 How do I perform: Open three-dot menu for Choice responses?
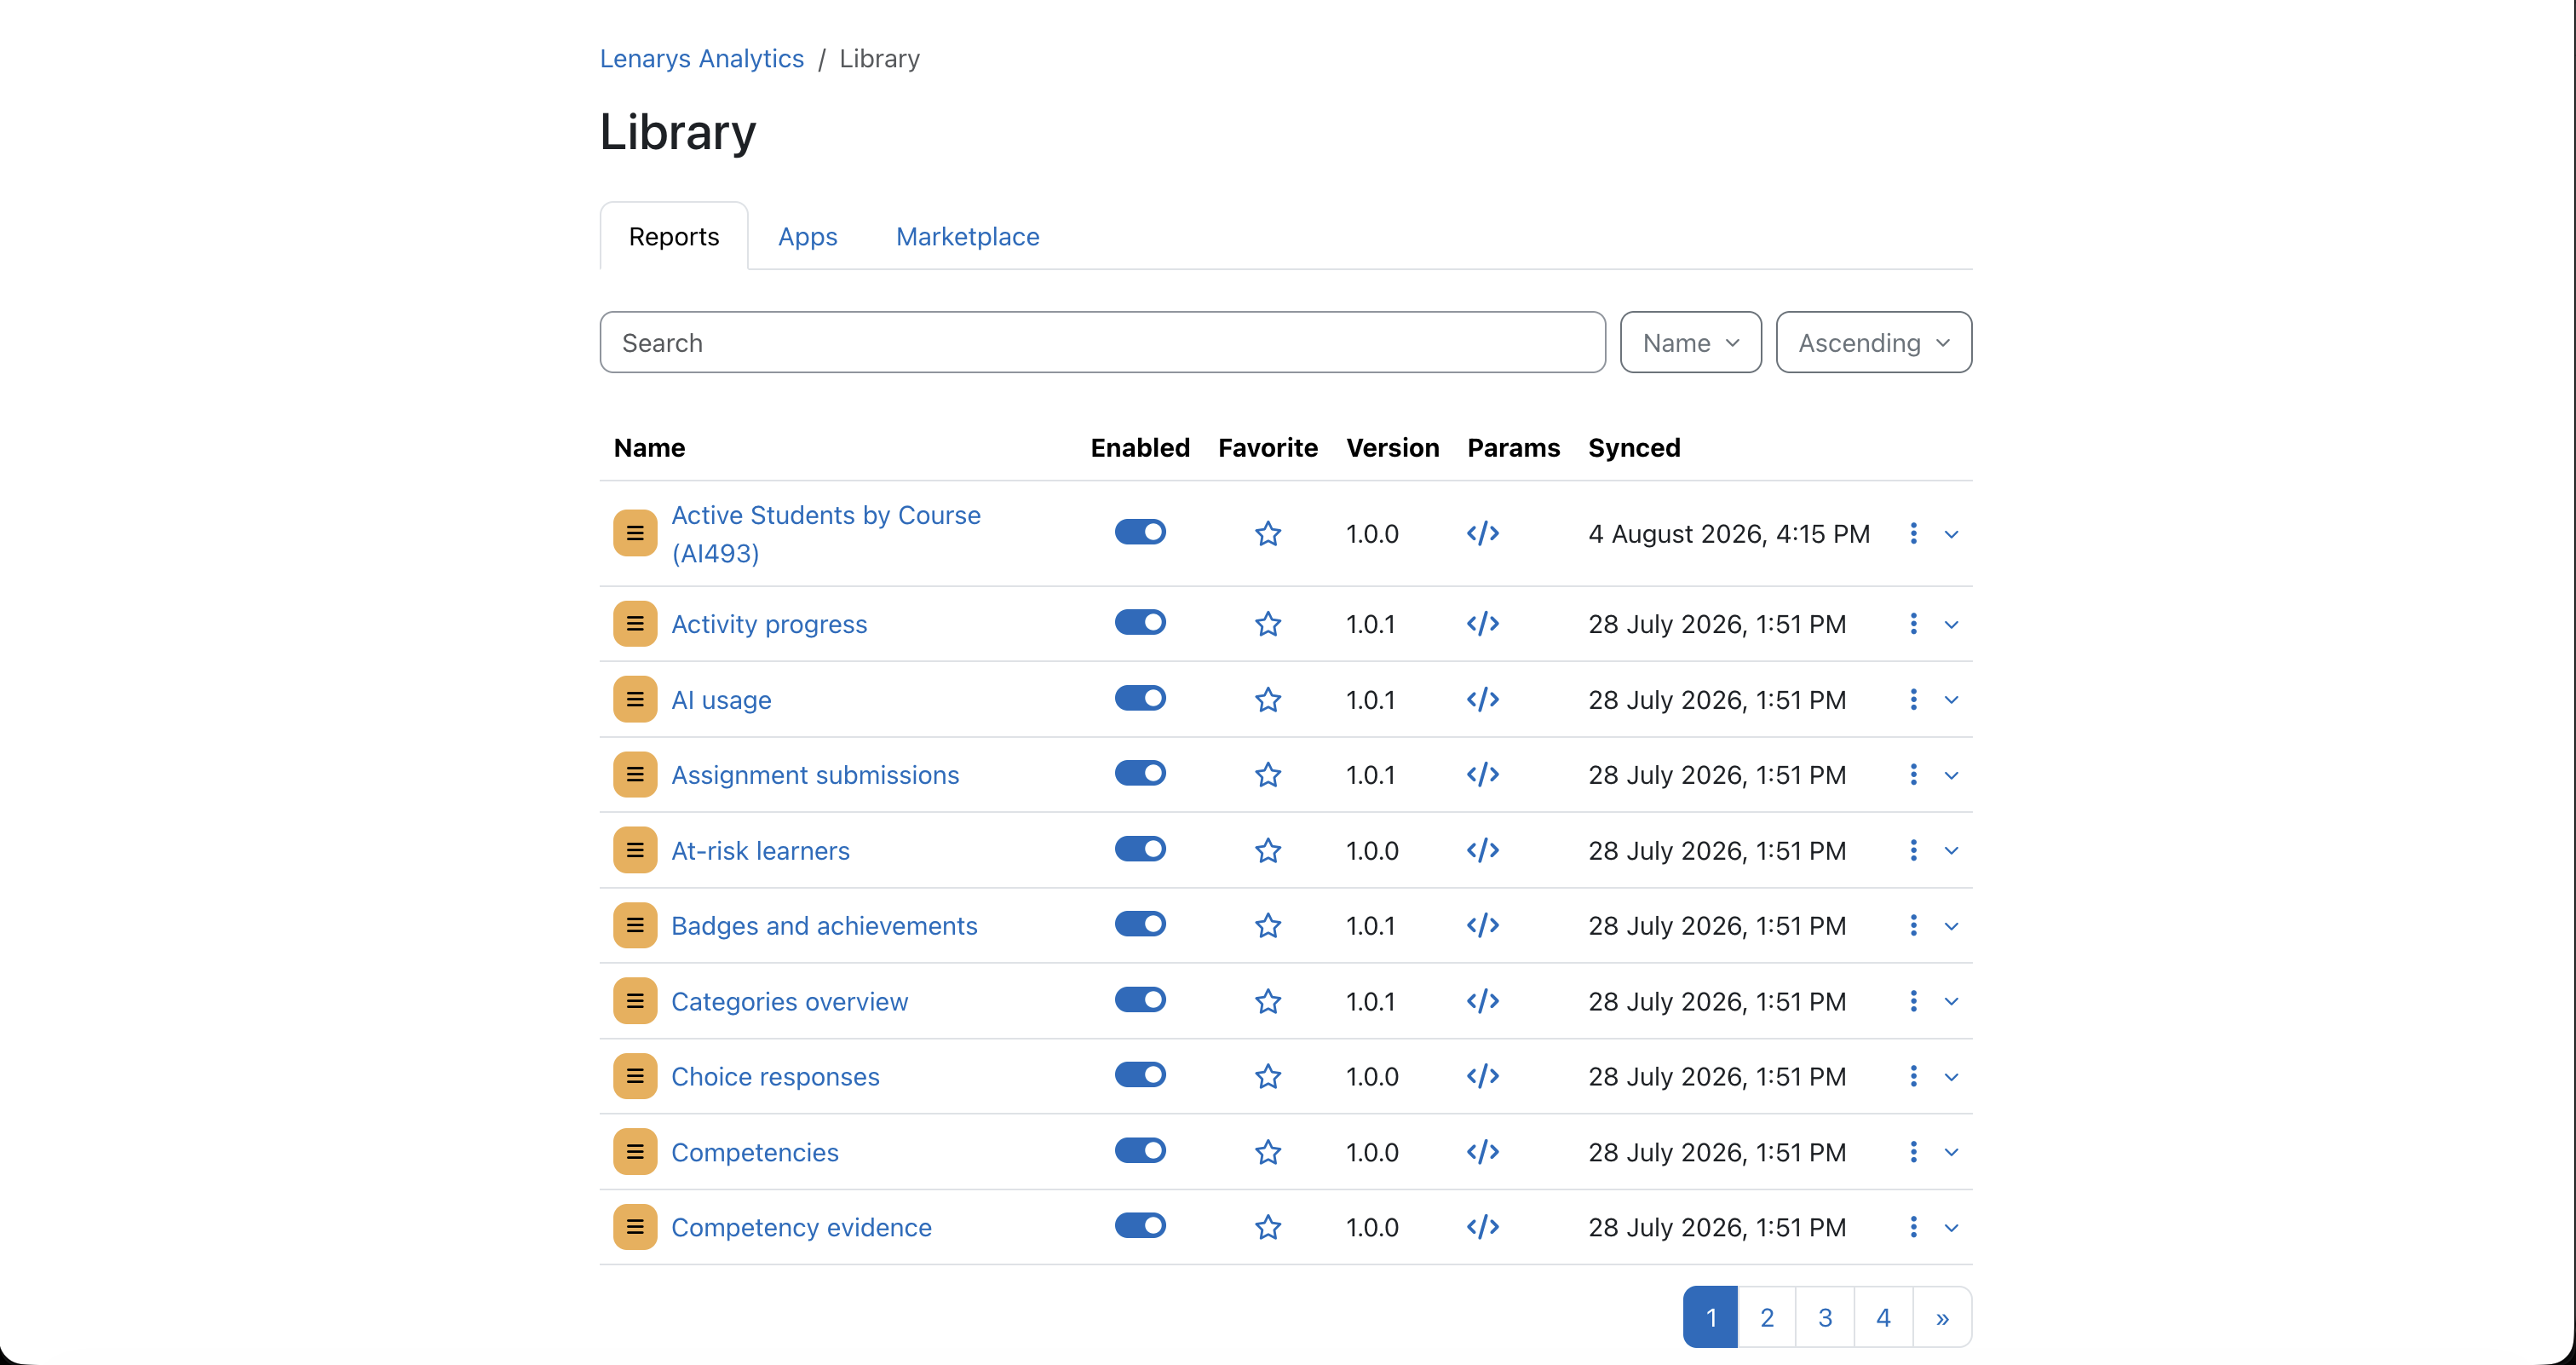coord(1913,1076)
